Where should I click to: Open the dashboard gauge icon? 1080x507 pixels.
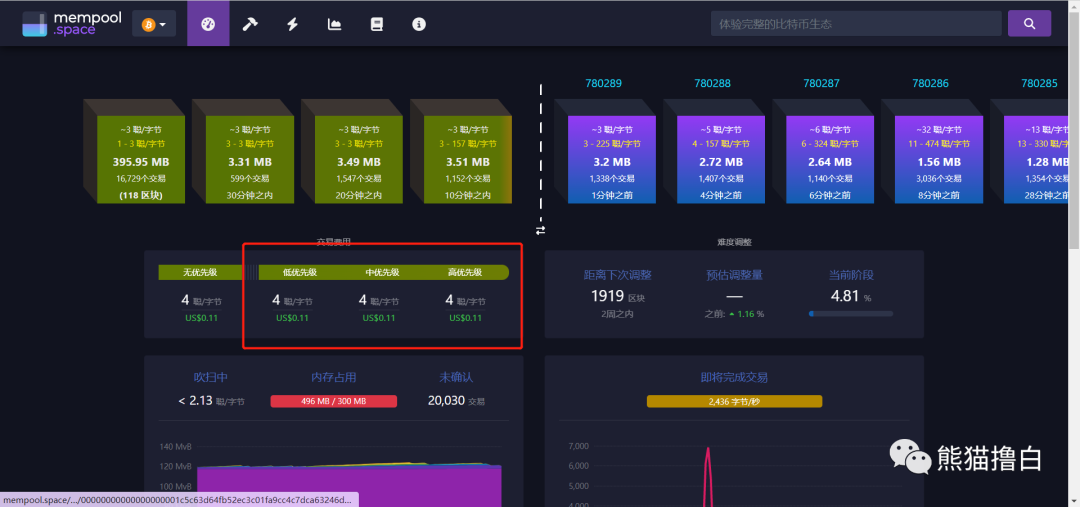click(208, 24)
